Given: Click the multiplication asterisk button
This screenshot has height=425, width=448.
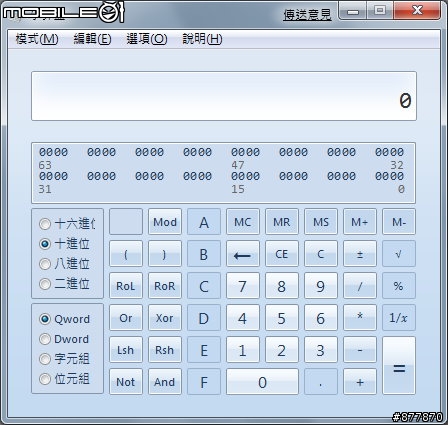Looking at the screenshot, I should tap(360, 318).
